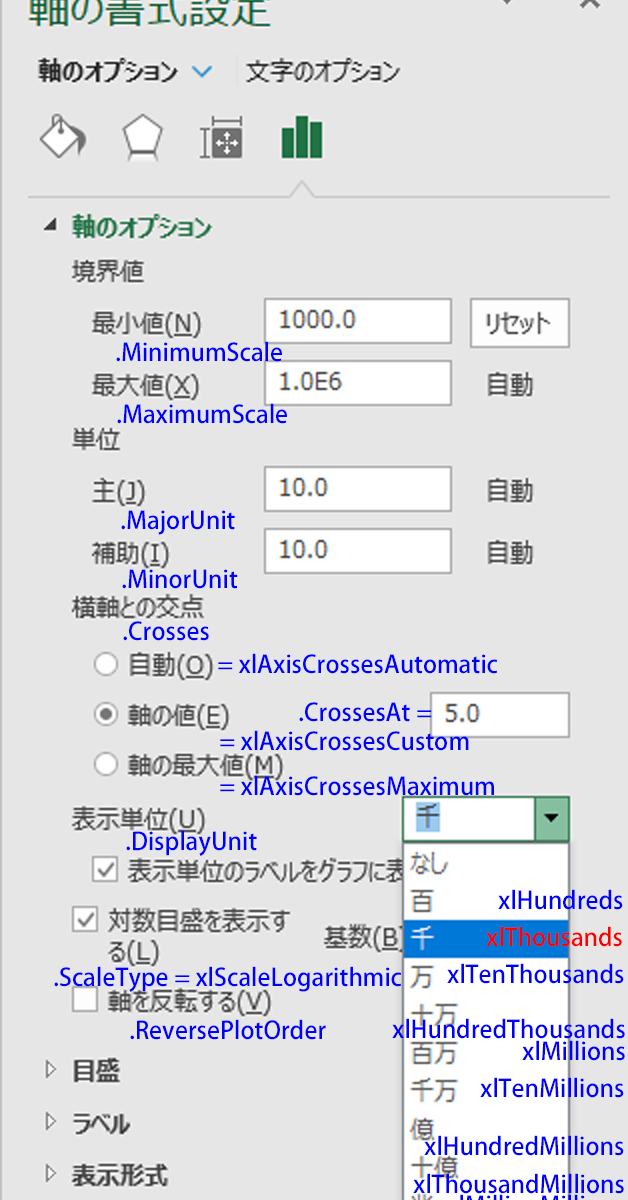Enable the 軸を反転する(V) checkbox

(x=85, y=1001)
